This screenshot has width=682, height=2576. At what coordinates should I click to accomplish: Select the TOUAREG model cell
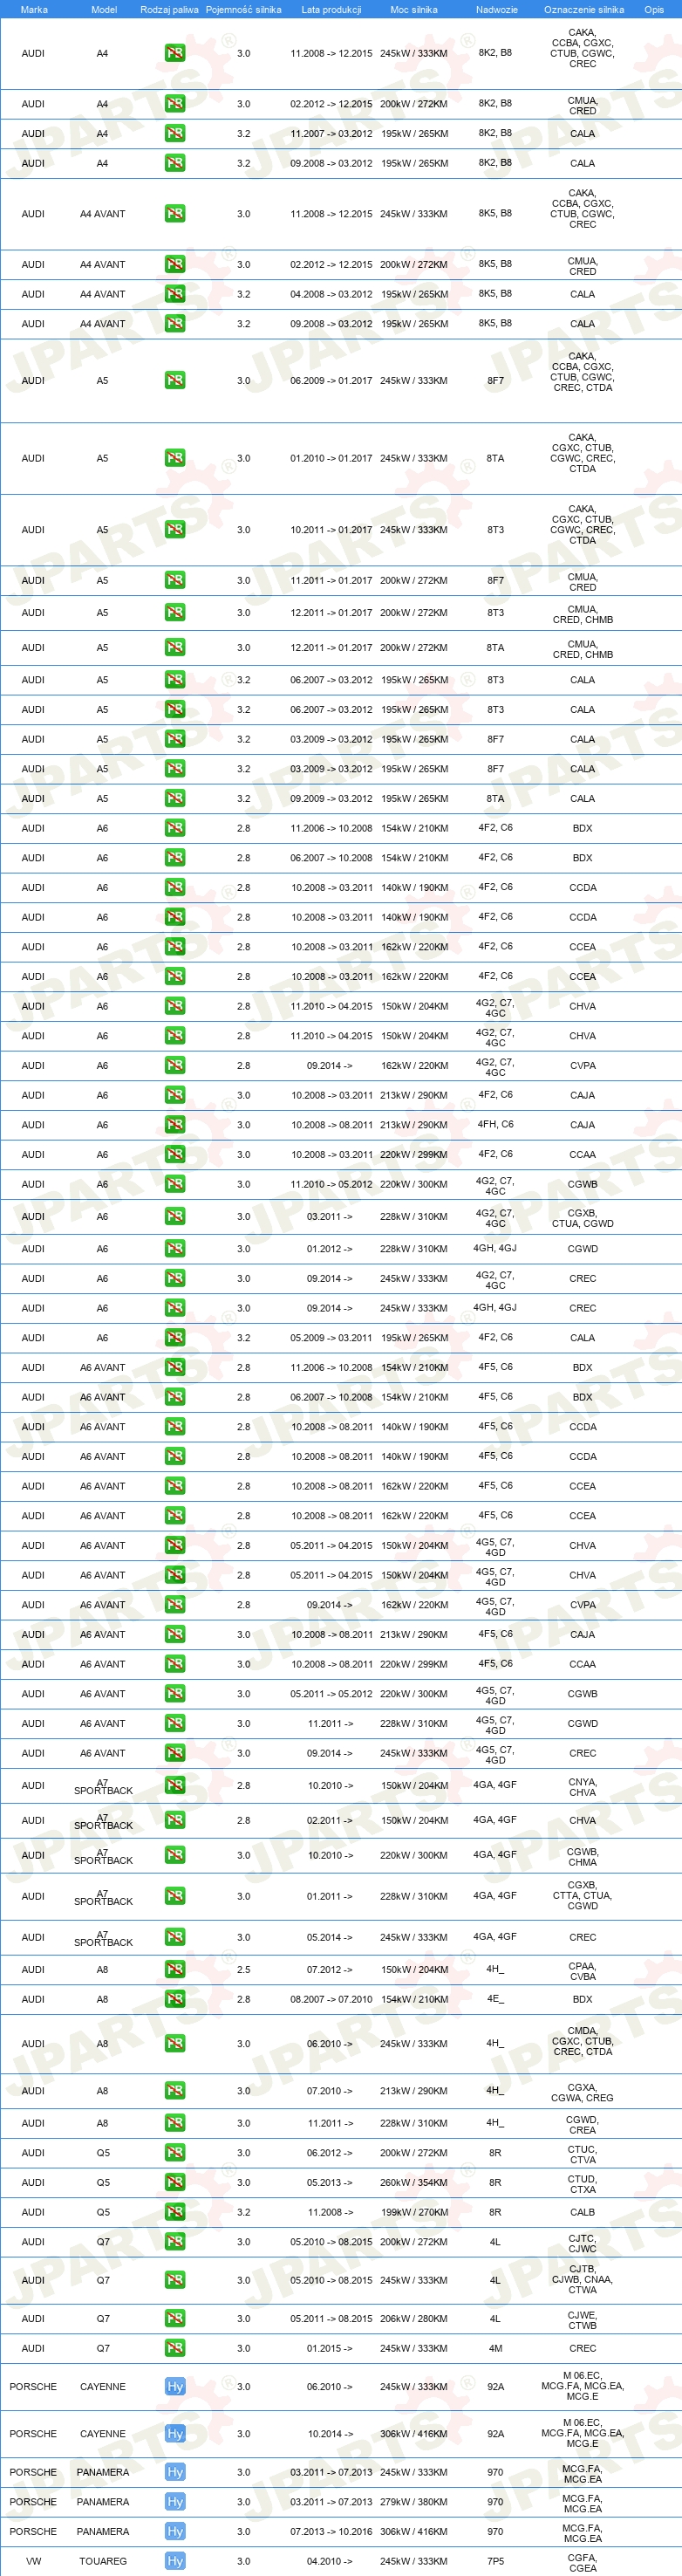pos(103,2562)
